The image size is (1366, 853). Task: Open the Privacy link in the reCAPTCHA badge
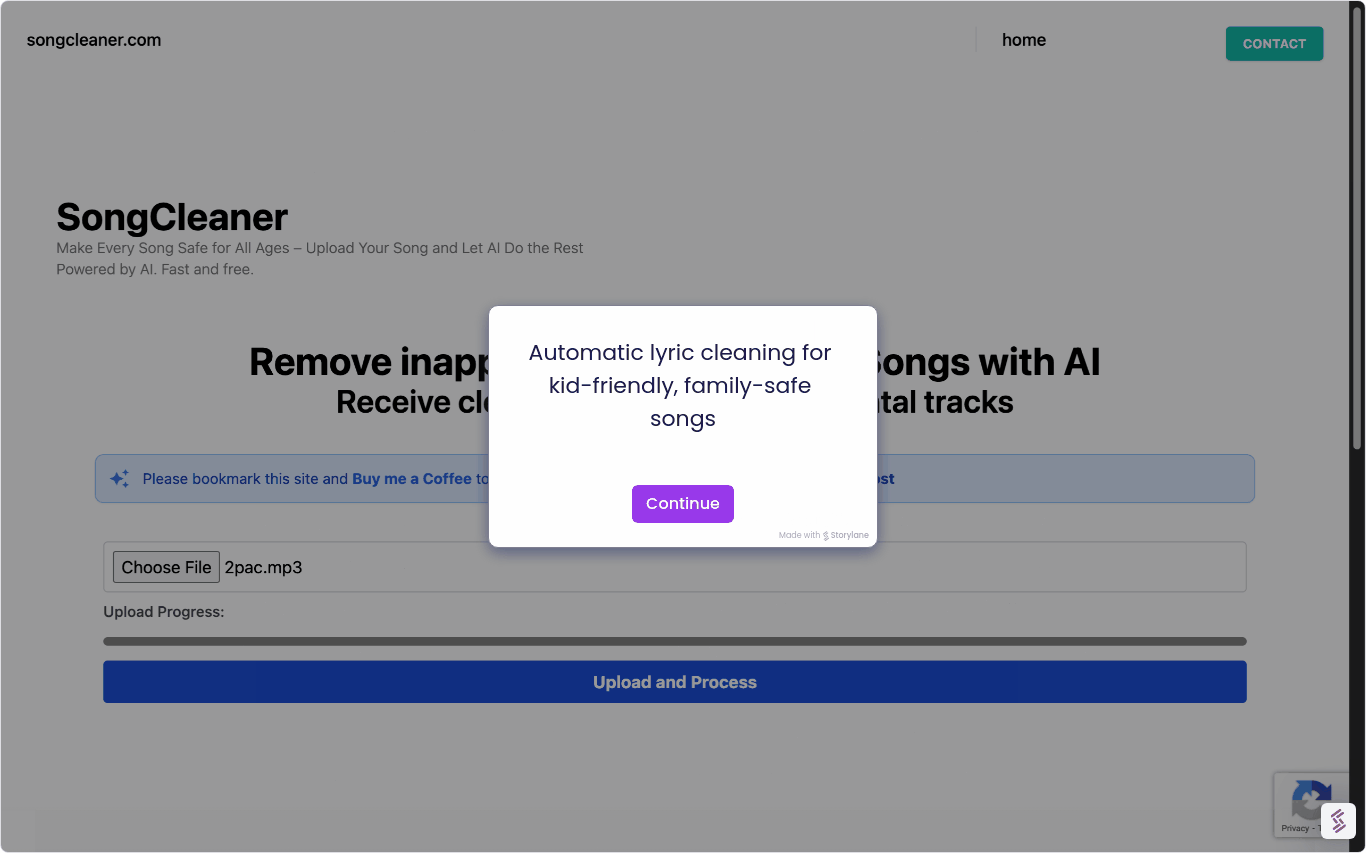(1297, 828)
